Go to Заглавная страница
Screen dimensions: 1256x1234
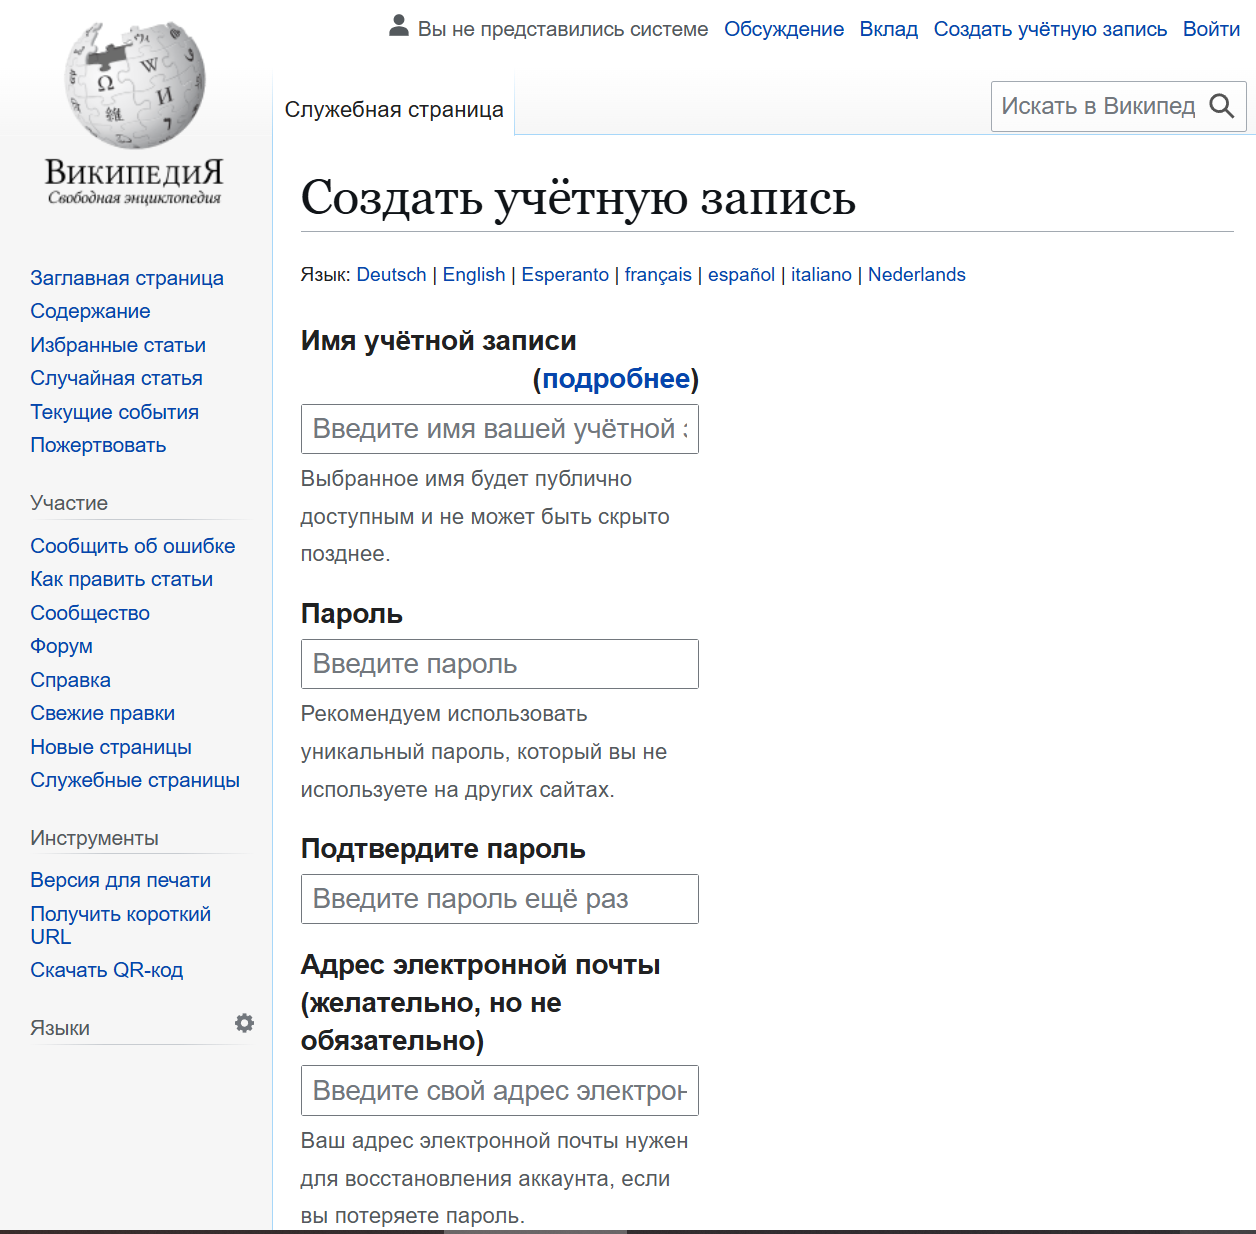pos(127,278)
